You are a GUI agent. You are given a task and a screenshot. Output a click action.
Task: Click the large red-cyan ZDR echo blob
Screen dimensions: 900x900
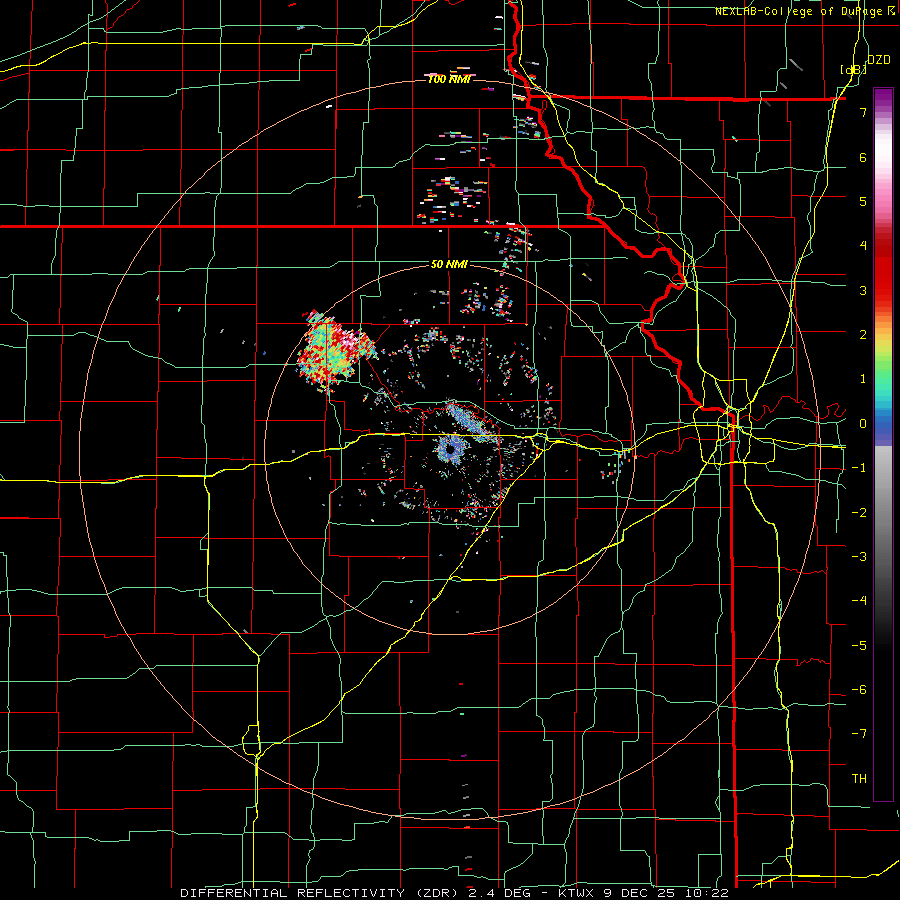click(335, 353)
